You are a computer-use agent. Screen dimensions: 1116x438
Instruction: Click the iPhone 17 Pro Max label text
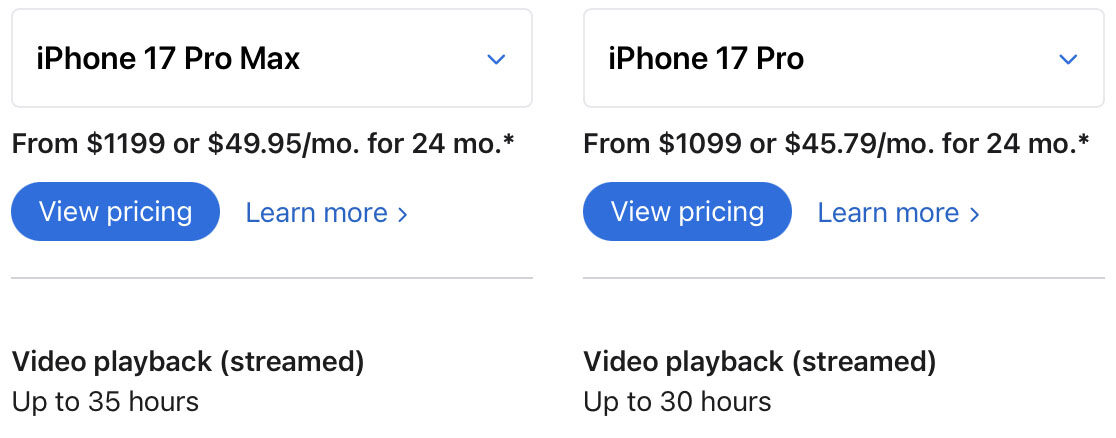[168, 58]
